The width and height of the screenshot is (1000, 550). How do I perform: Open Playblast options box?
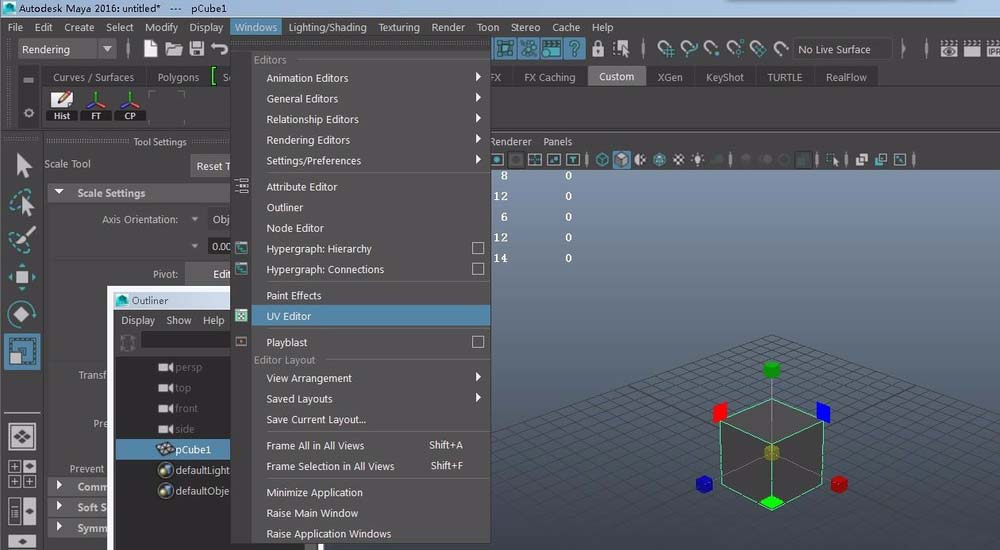point(478,342)
